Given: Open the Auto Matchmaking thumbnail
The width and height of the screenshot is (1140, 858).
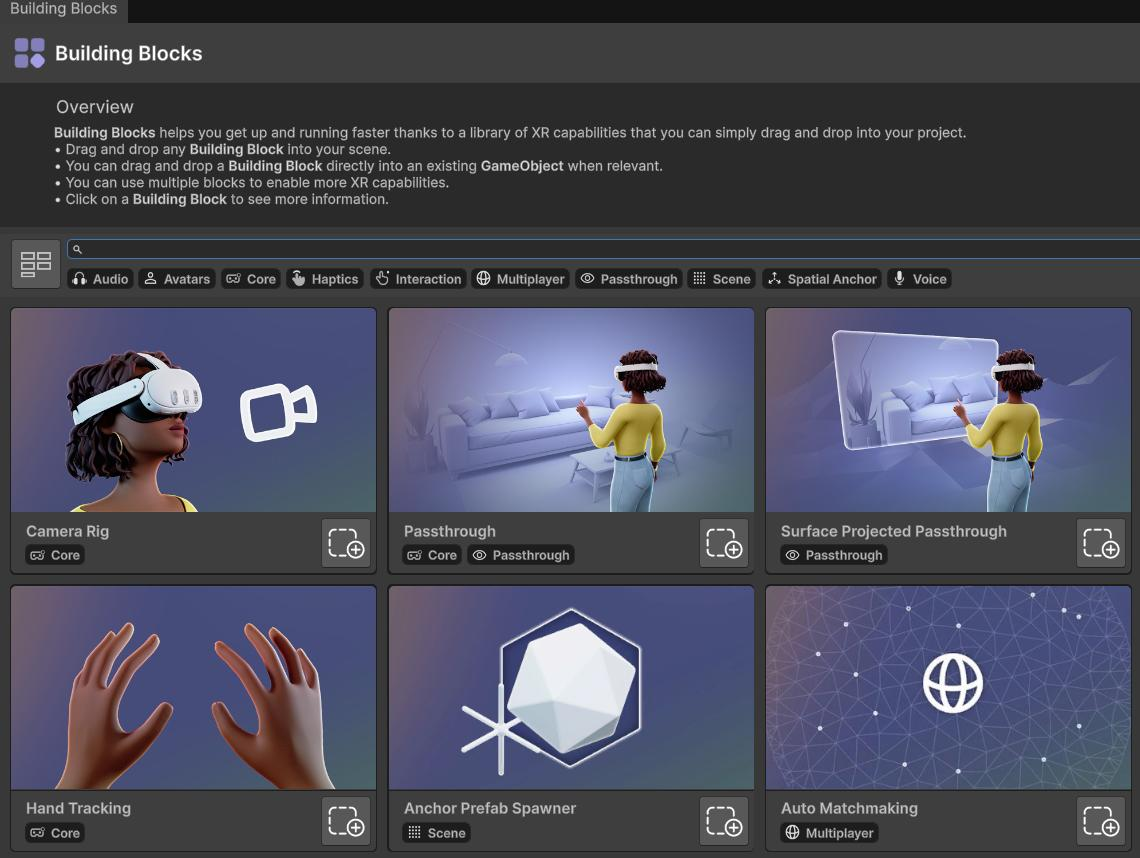Looking at the screenshot, I should (949, 688).
